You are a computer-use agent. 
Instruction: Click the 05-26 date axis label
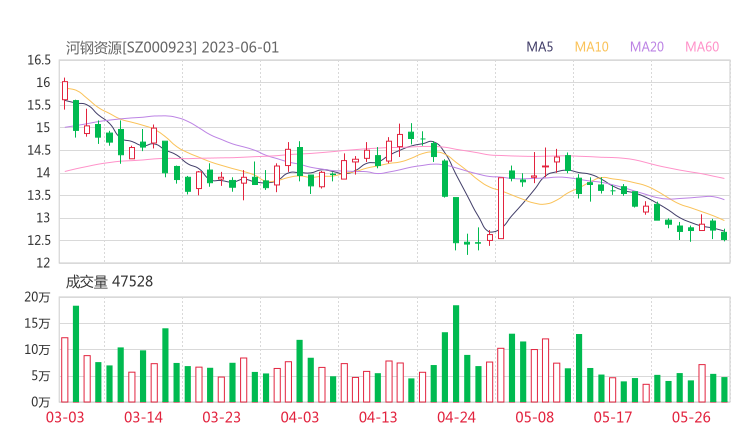click(x=691, y=417)
